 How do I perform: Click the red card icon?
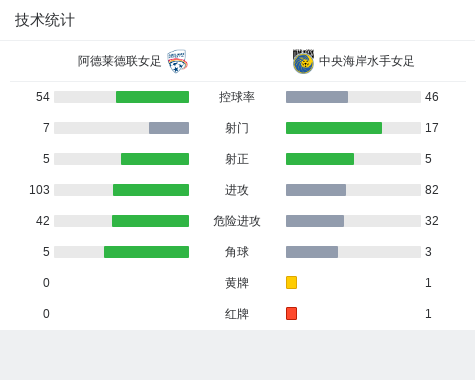tap(291, 313)
